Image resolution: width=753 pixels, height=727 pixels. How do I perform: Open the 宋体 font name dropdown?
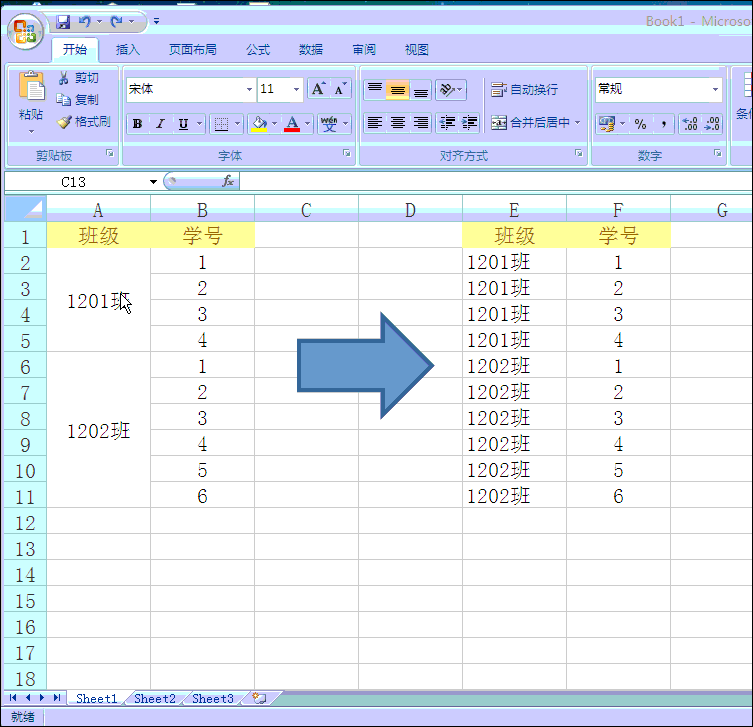[x=249, y=89]
